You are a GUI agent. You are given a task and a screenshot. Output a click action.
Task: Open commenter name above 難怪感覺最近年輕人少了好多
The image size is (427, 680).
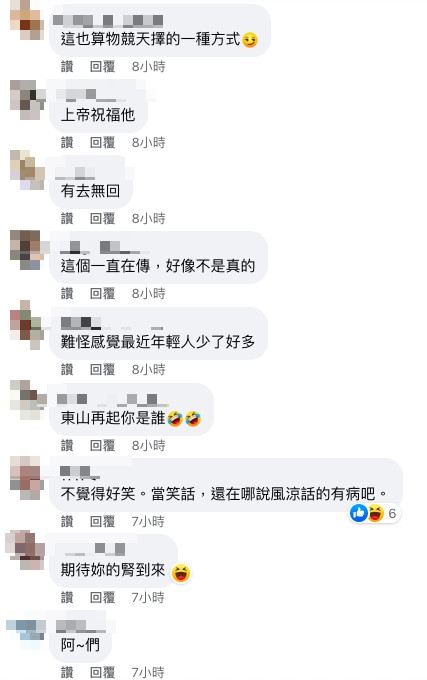pyautogui.click(x=112, y=324)
